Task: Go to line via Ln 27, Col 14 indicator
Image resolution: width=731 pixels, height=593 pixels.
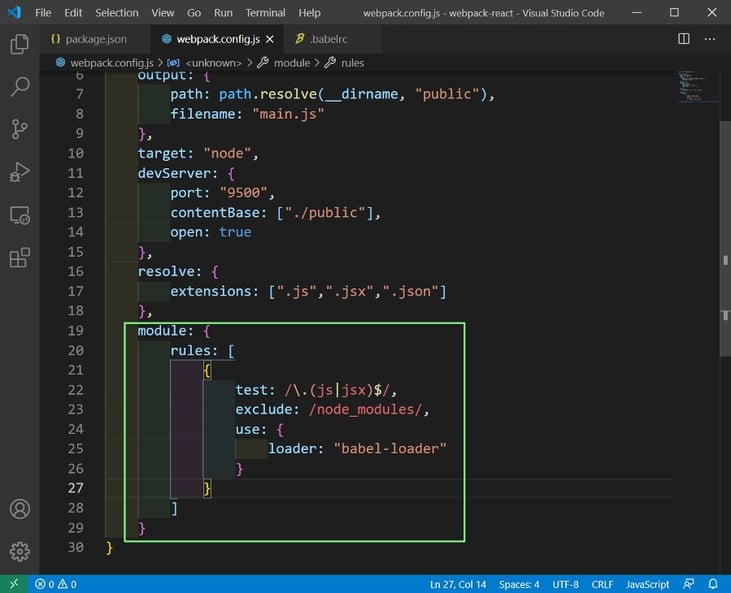Action: coord(458,584)
